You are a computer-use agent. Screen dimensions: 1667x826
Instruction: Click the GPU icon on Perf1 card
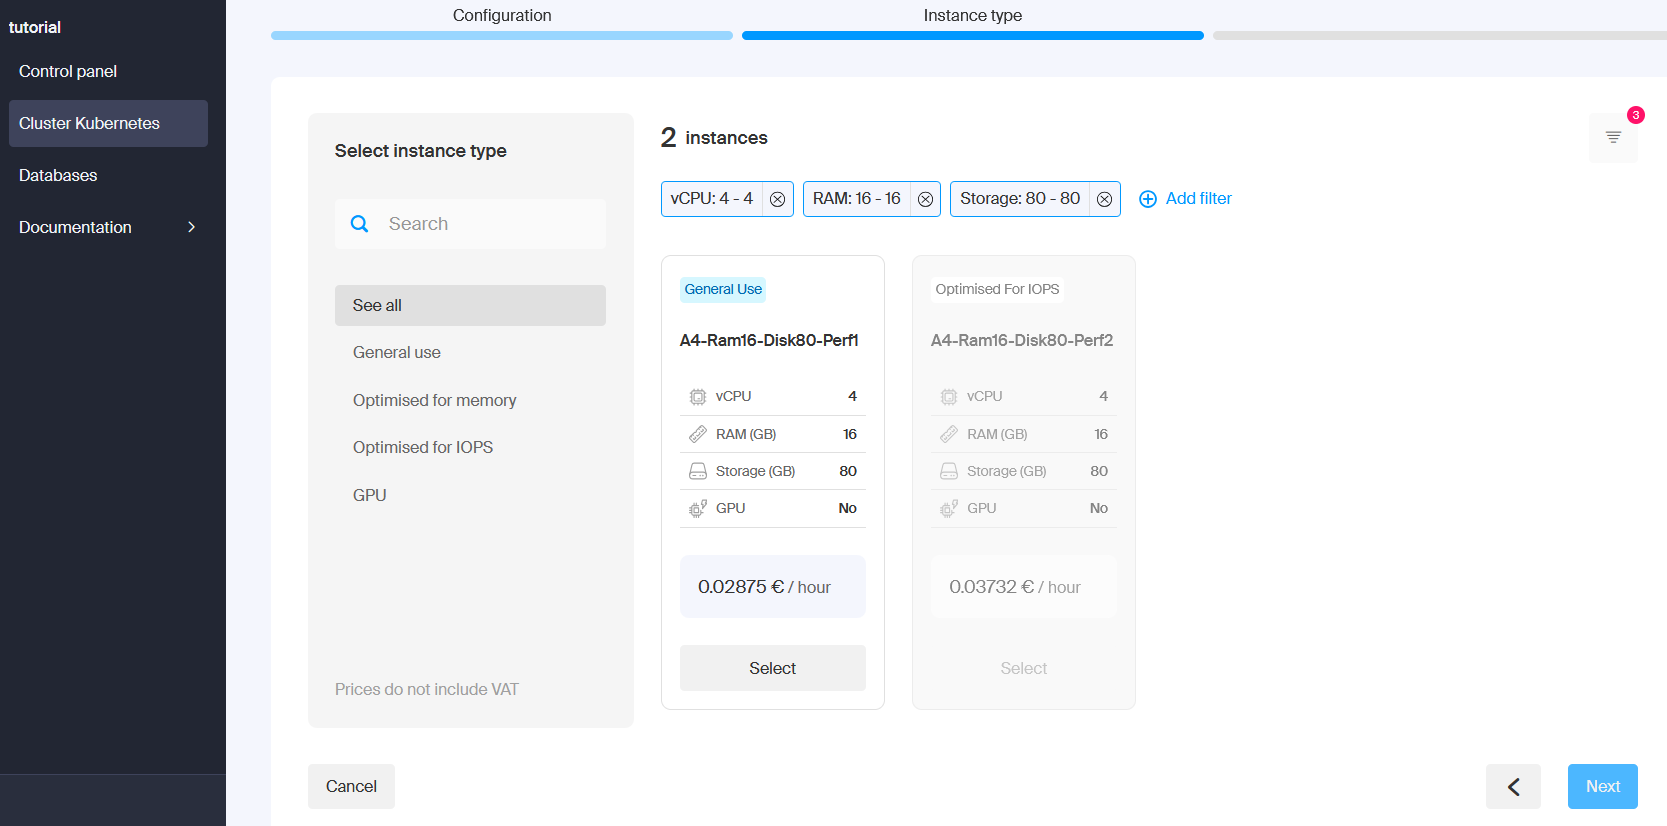[697, 508]
